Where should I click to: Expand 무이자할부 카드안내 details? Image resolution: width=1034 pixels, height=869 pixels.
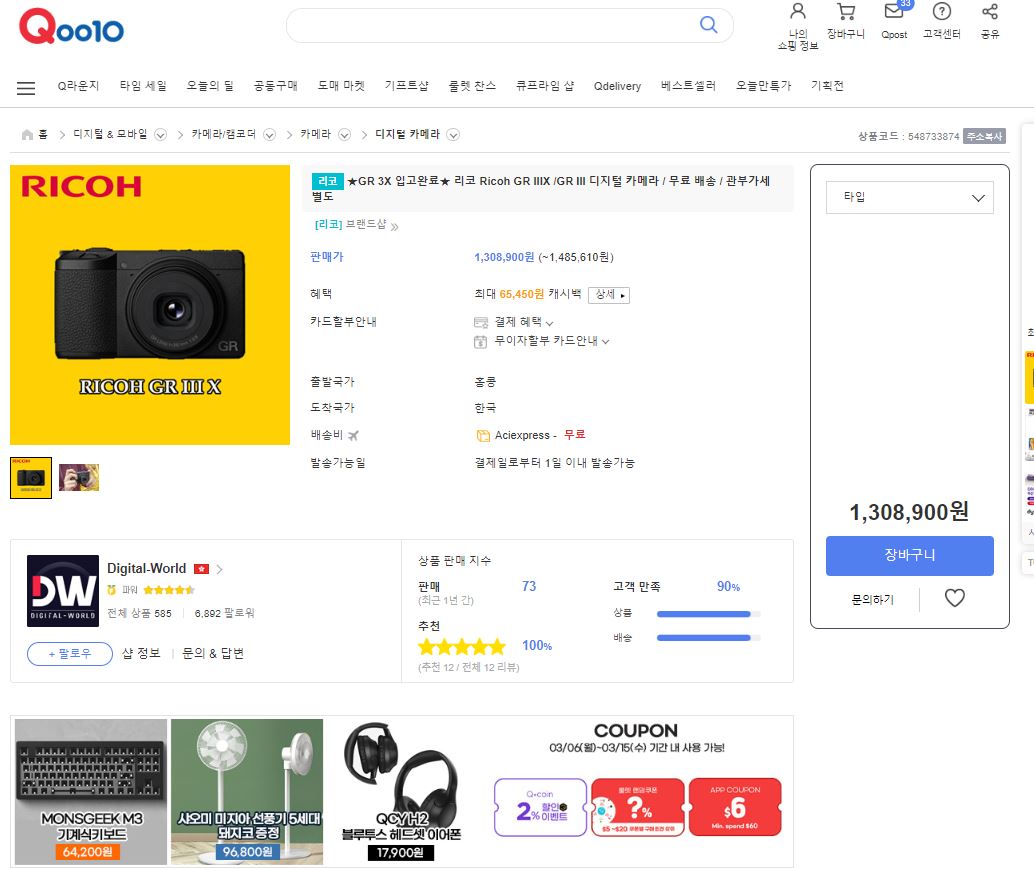click(605, 342)
